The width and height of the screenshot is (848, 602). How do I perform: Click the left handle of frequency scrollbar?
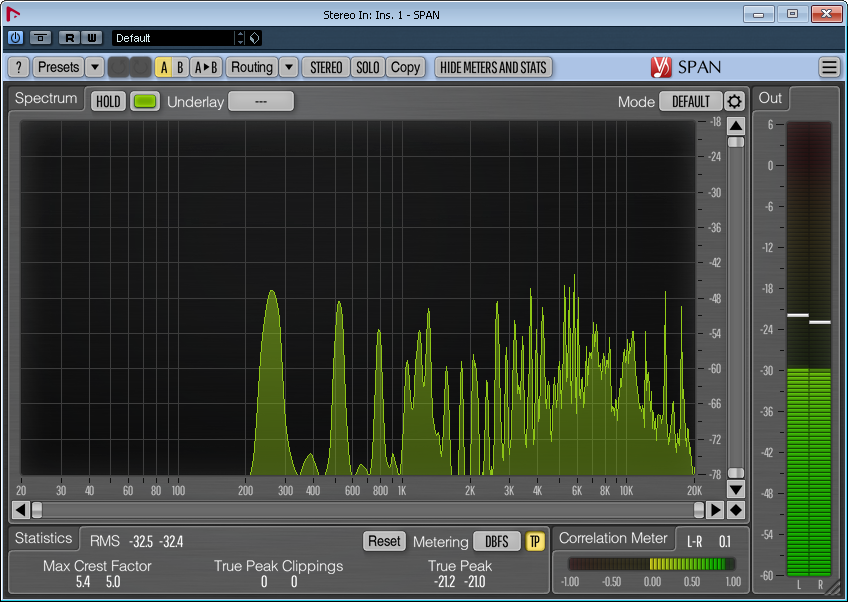(37, 510)
